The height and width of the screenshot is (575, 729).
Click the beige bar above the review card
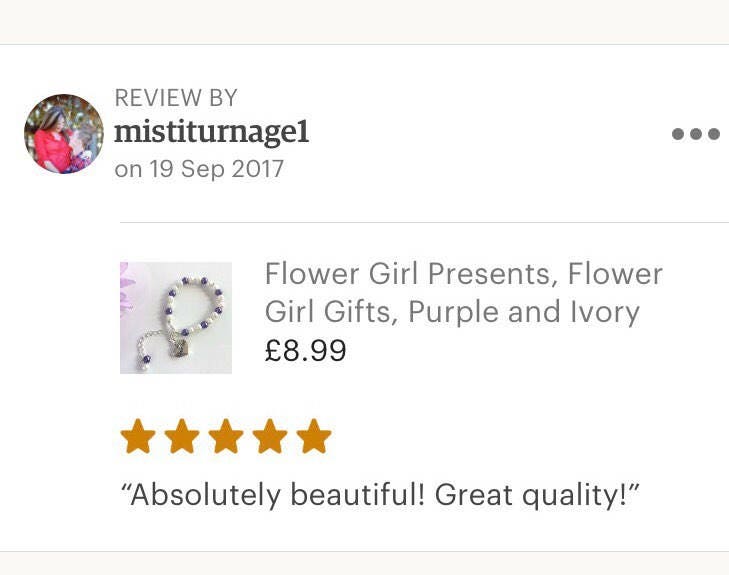(364, 21)
